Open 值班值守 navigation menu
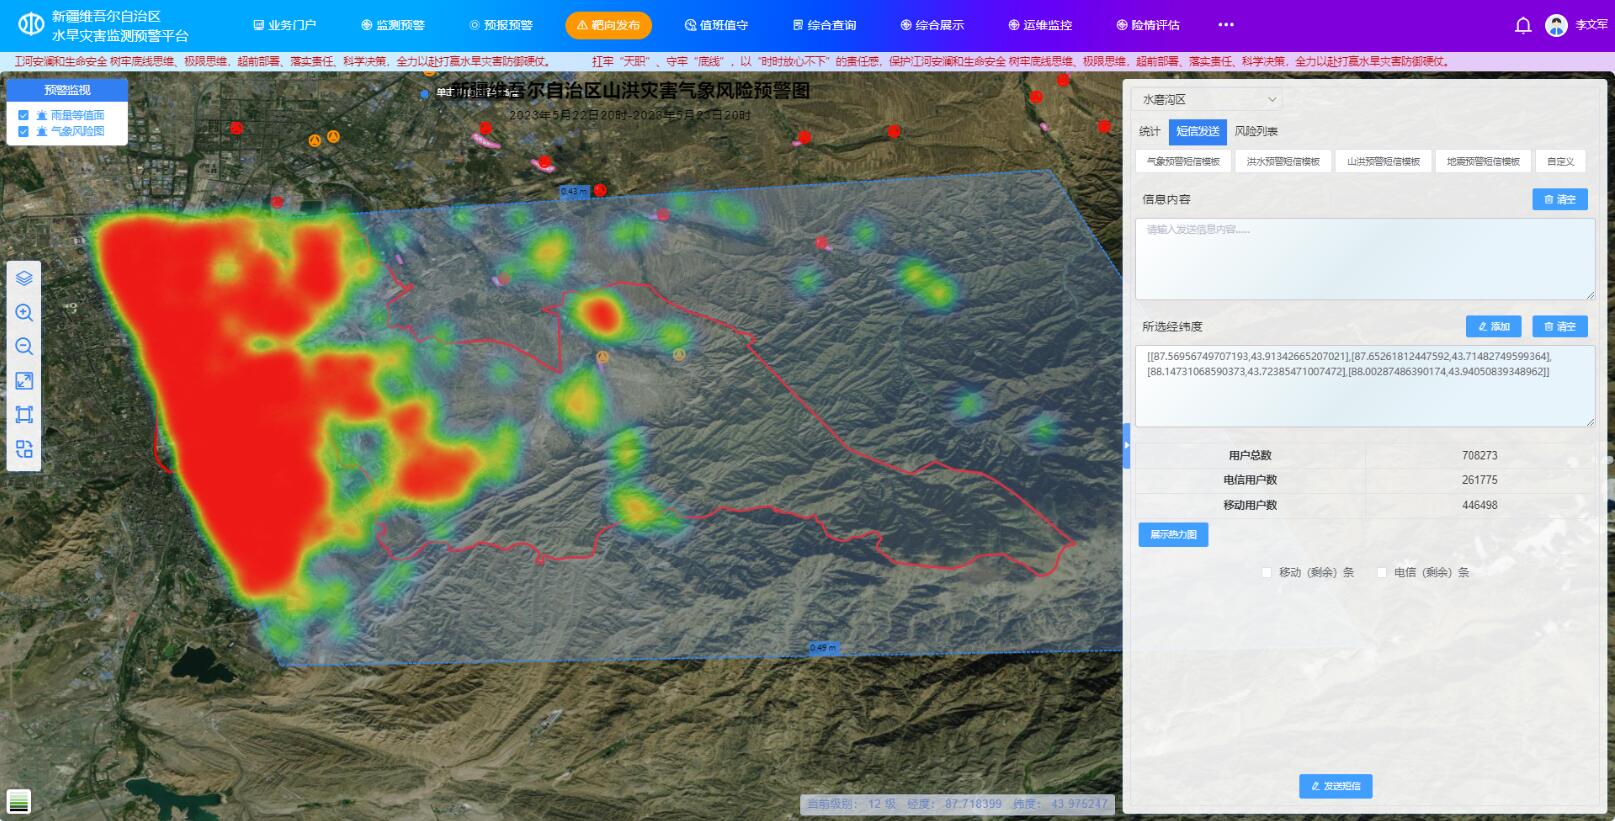Image resolution: width=1615 pixels, height=821 pixels. (x=716, y=25)
